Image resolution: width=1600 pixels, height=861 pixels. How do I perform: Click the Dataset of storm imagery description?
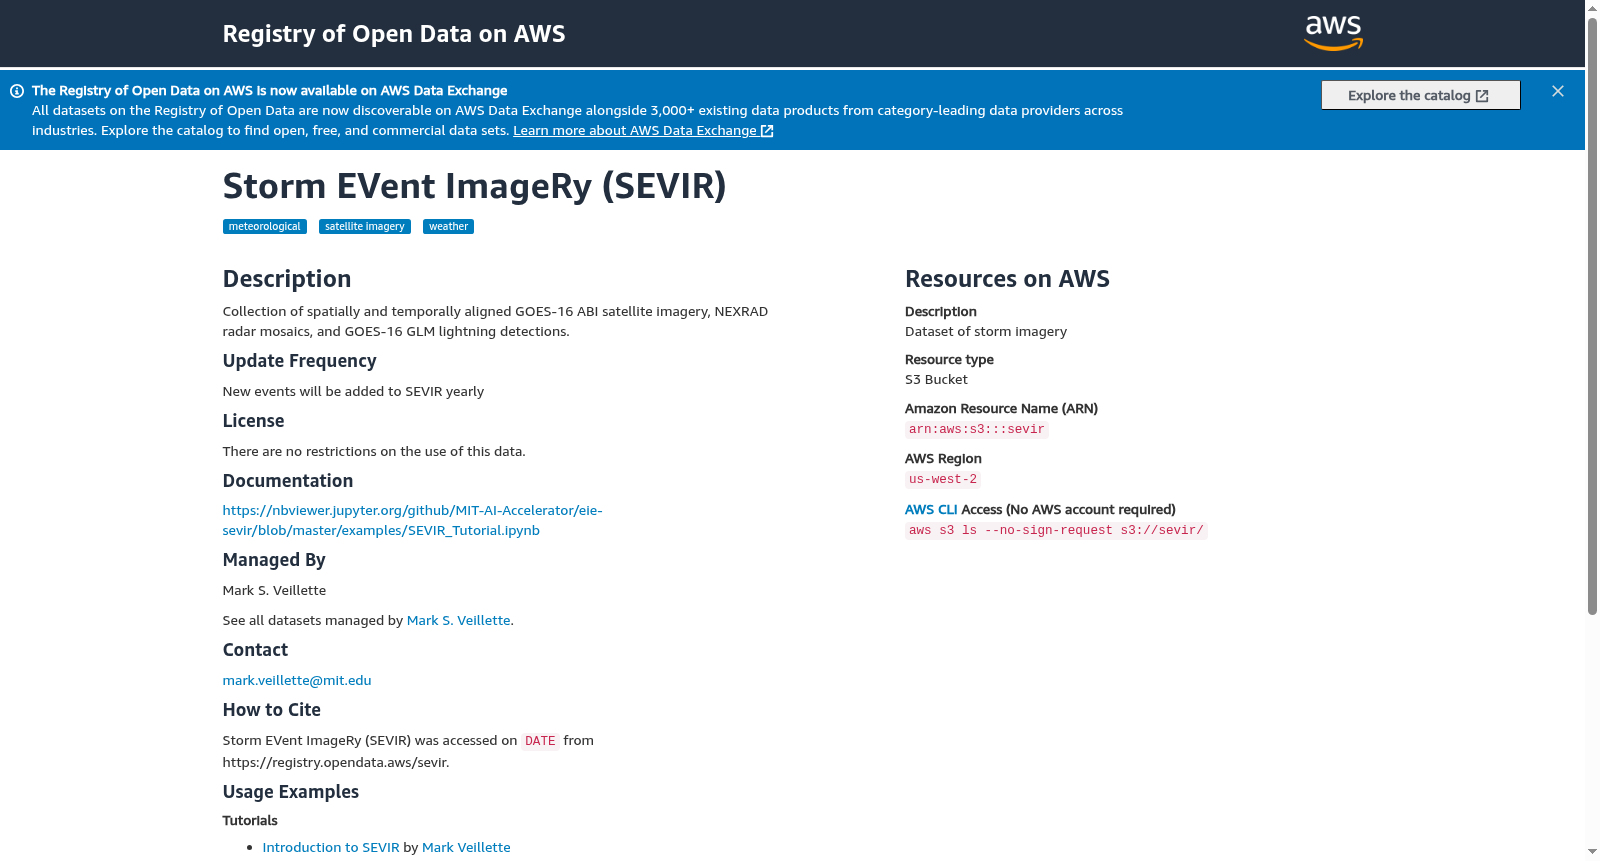coord(986,332)
